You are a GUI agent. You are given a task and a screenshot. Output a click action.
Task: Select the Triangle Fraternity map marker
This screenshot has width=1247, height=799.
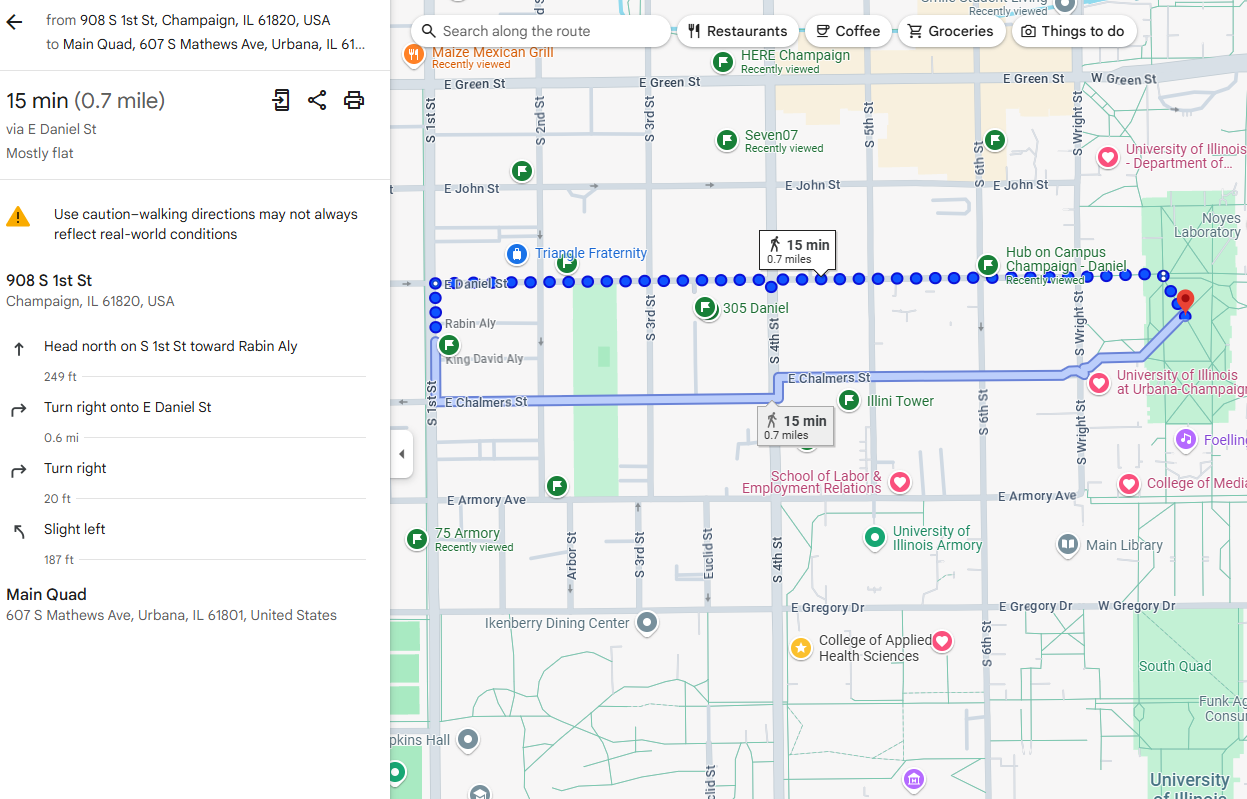pos(516,254)
